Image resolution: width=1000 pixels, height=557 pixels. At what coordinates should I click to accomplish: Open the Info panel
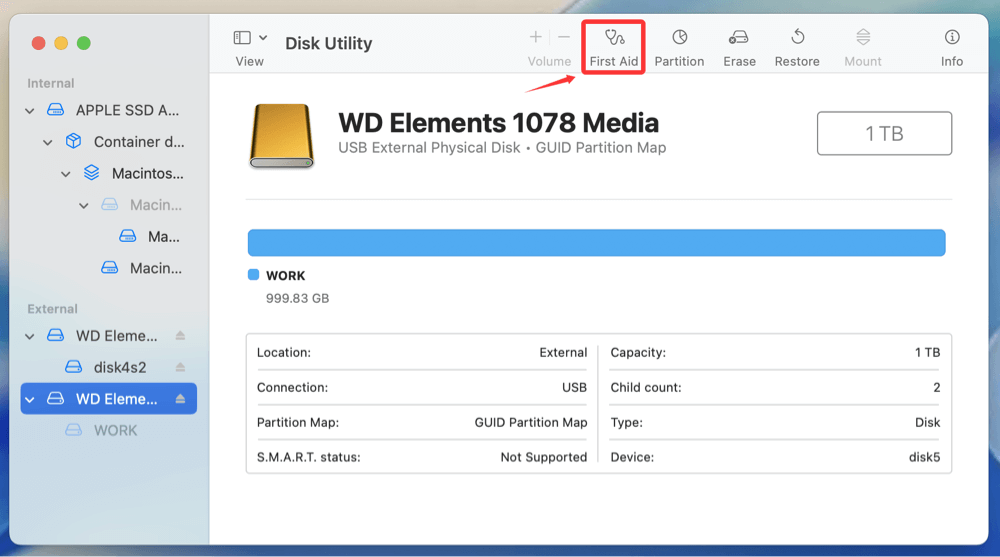coord(952,47)
